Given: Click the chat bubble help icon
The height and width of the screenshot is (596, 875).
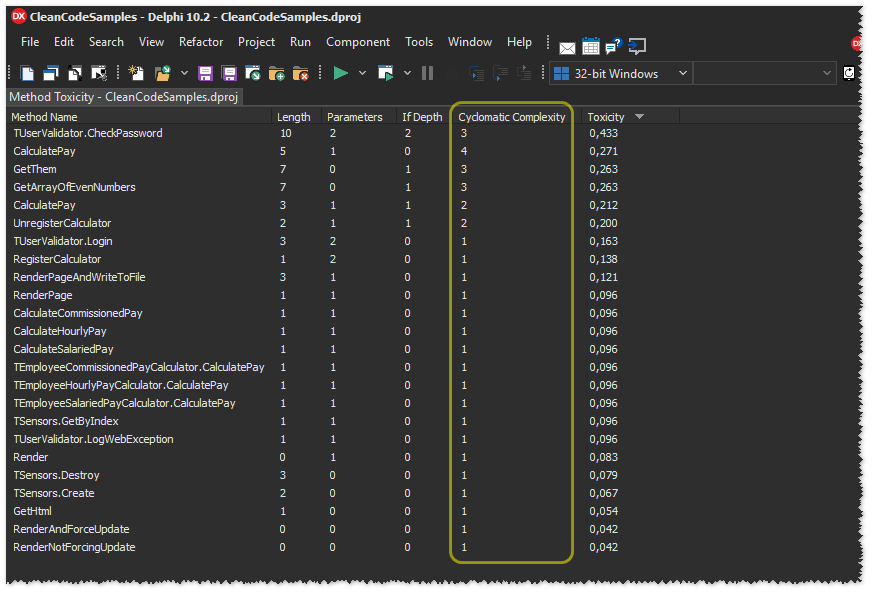Looking at the screenshot, I should point(613,46).
